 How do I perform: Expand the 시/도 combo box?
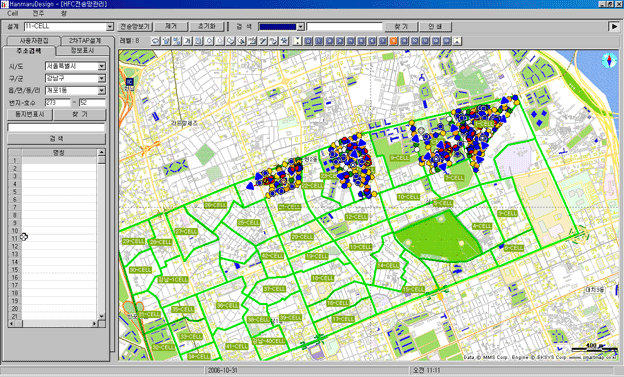(101, 66)
